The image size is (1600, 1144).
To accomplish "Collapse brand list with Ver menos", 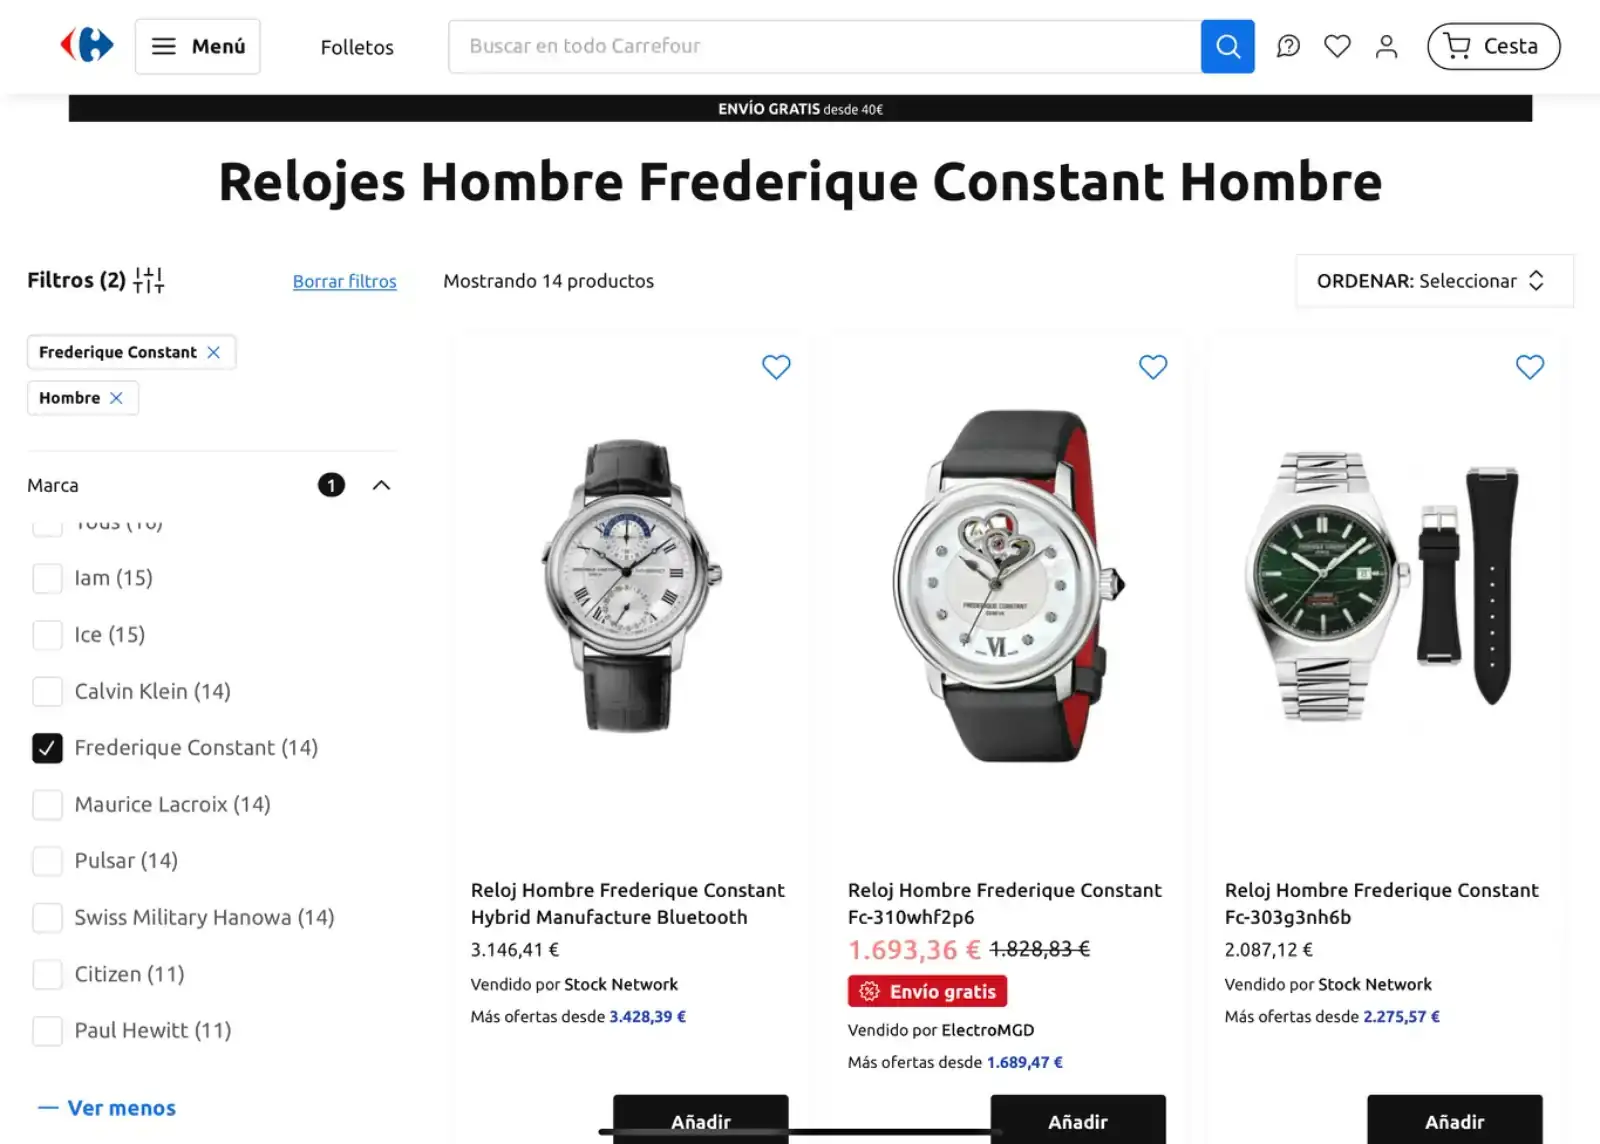I will coord(108,1108).
